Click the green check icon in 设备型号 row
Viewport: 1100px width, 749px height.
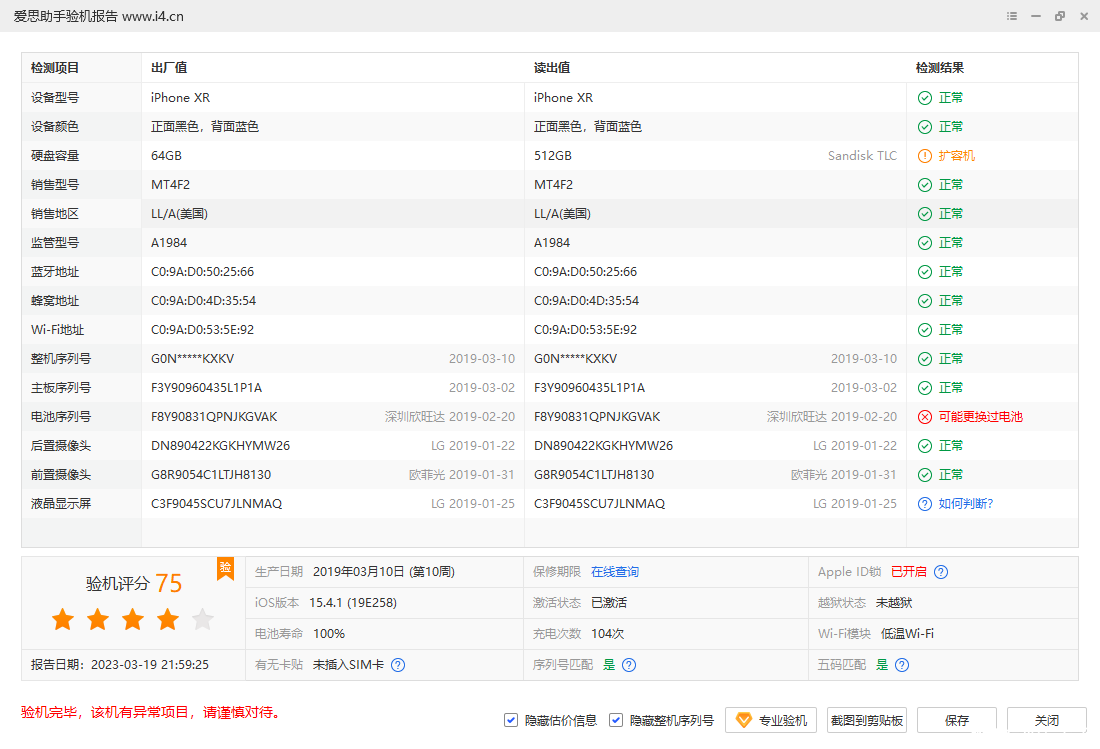pyautogui.click(x=925, y=98)
